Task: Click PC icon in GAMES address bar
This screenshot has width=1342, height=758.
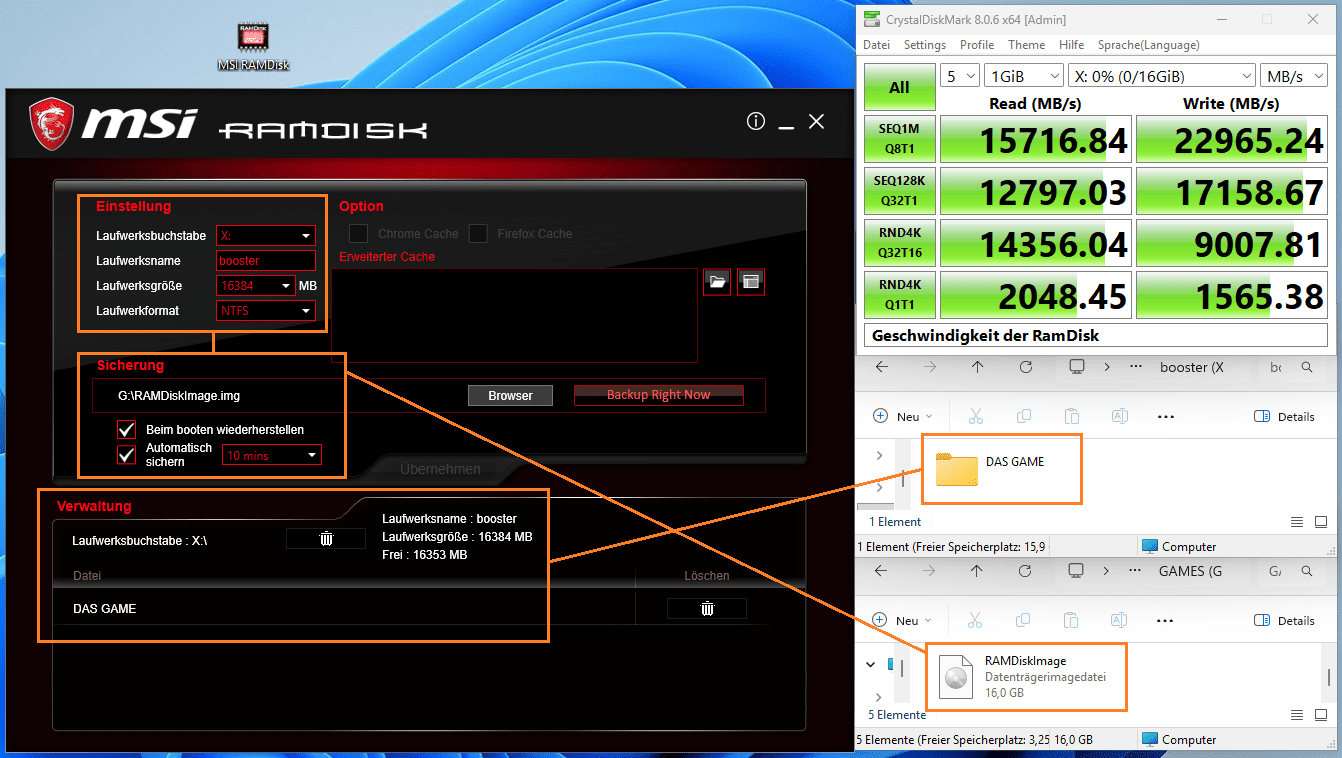Action: click(1077, 571)
